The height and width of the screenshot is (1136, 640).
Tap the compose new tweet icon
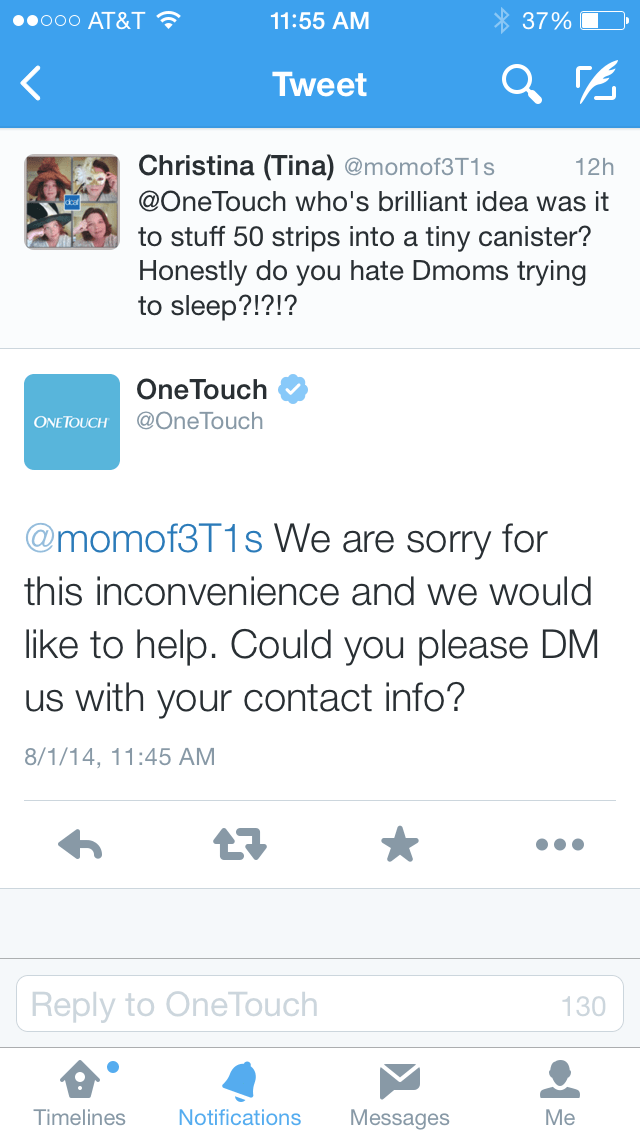tap(596, 85)
